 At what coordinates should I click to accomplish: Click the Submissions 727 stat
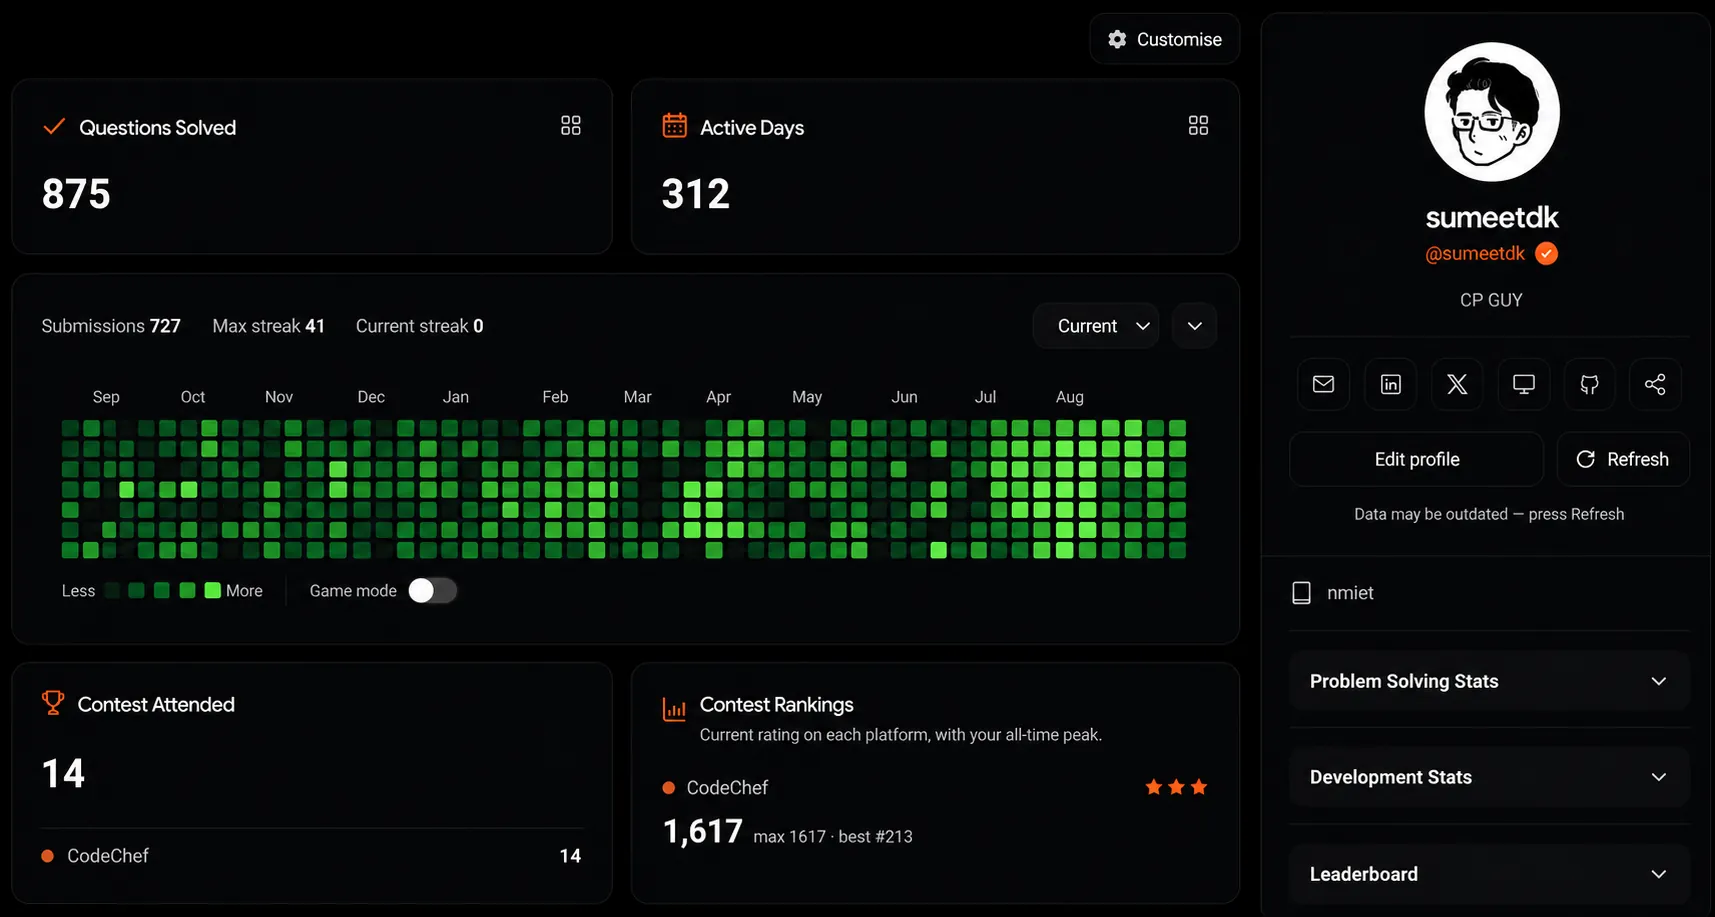pos(111,326)
